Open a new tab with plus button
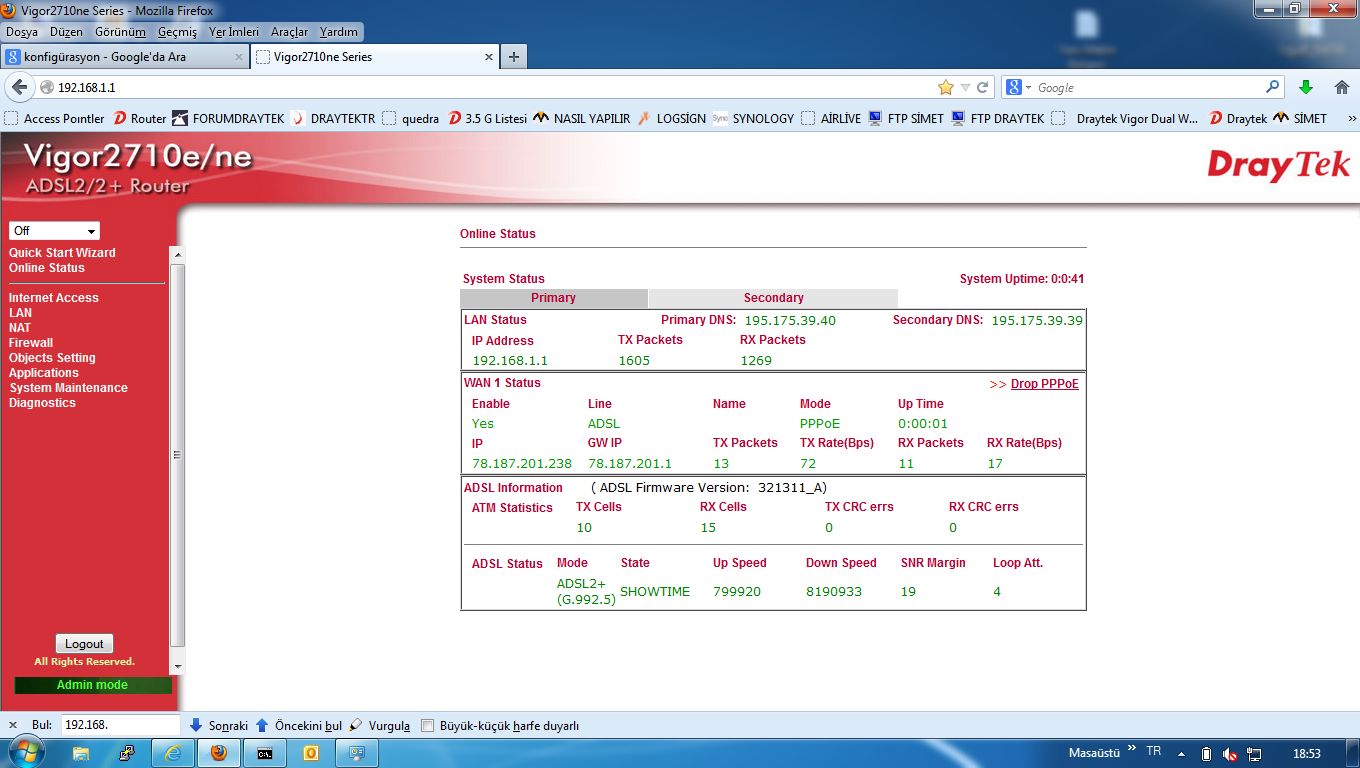This screenshot has width=1360, height=768. (x=513, y=57)
